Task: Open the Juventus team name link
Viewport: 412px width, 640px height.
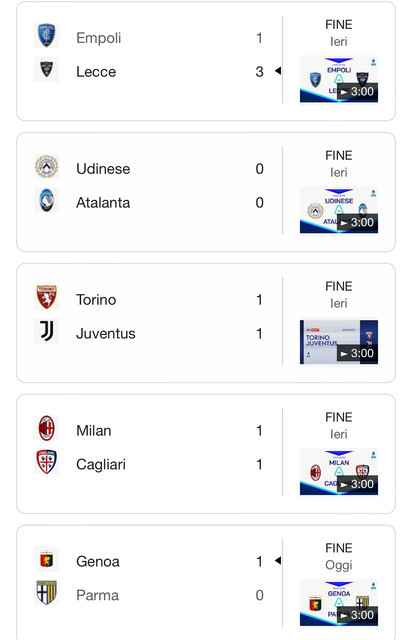Action: tap(106, 333)
